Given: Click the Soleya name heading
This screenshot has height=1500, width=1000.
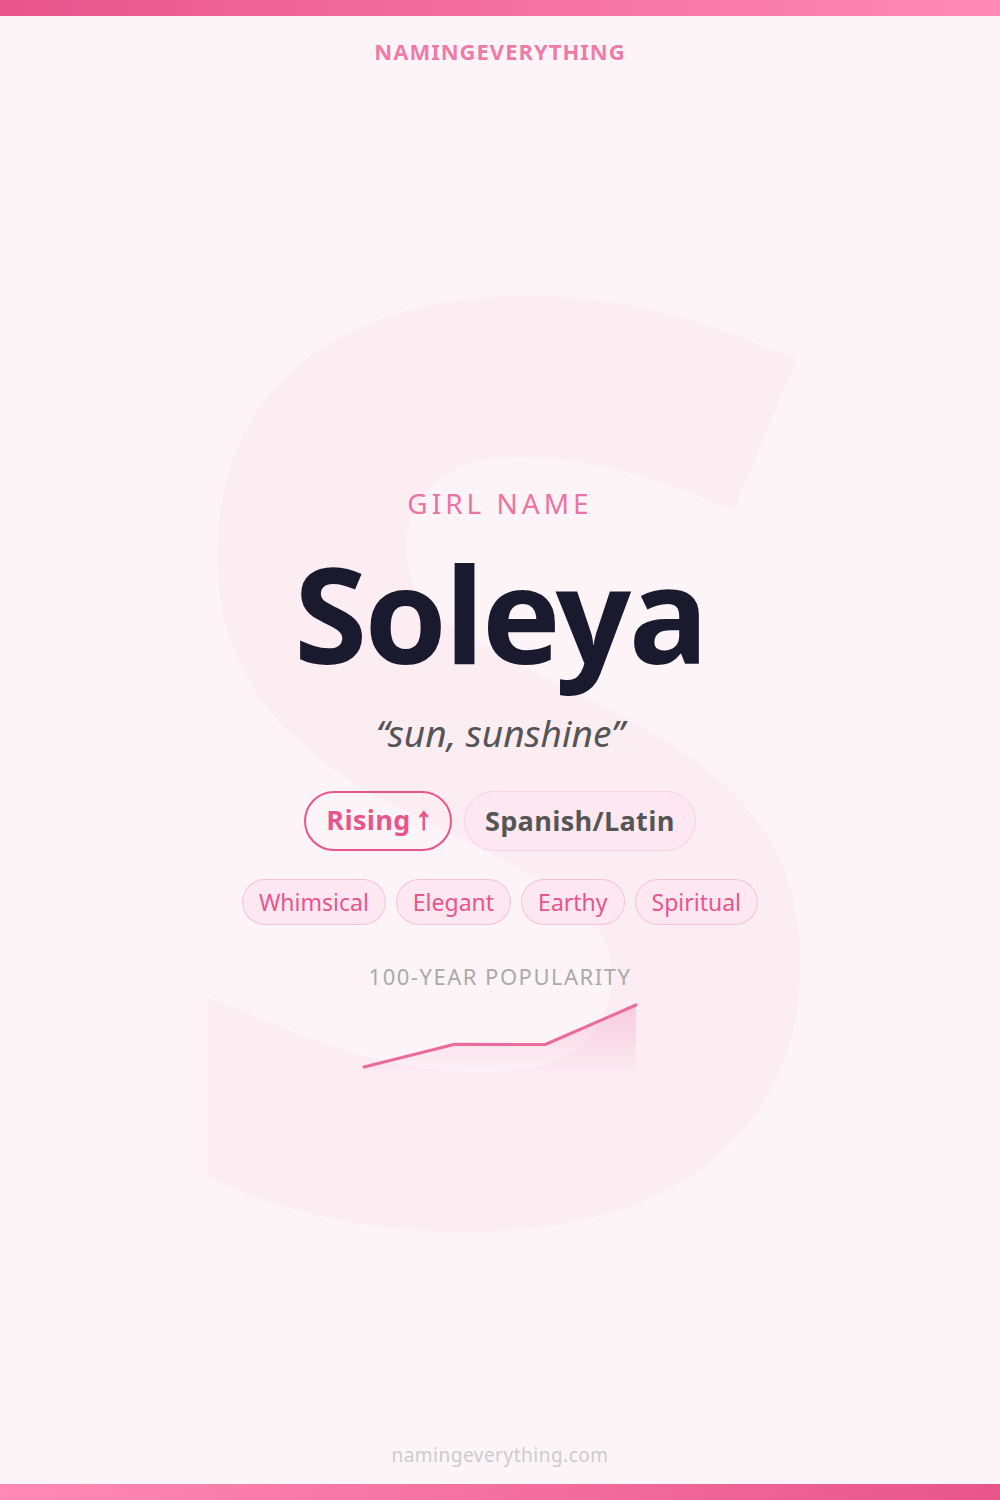Looking at the screenshot, I should [x=499, y=620].
